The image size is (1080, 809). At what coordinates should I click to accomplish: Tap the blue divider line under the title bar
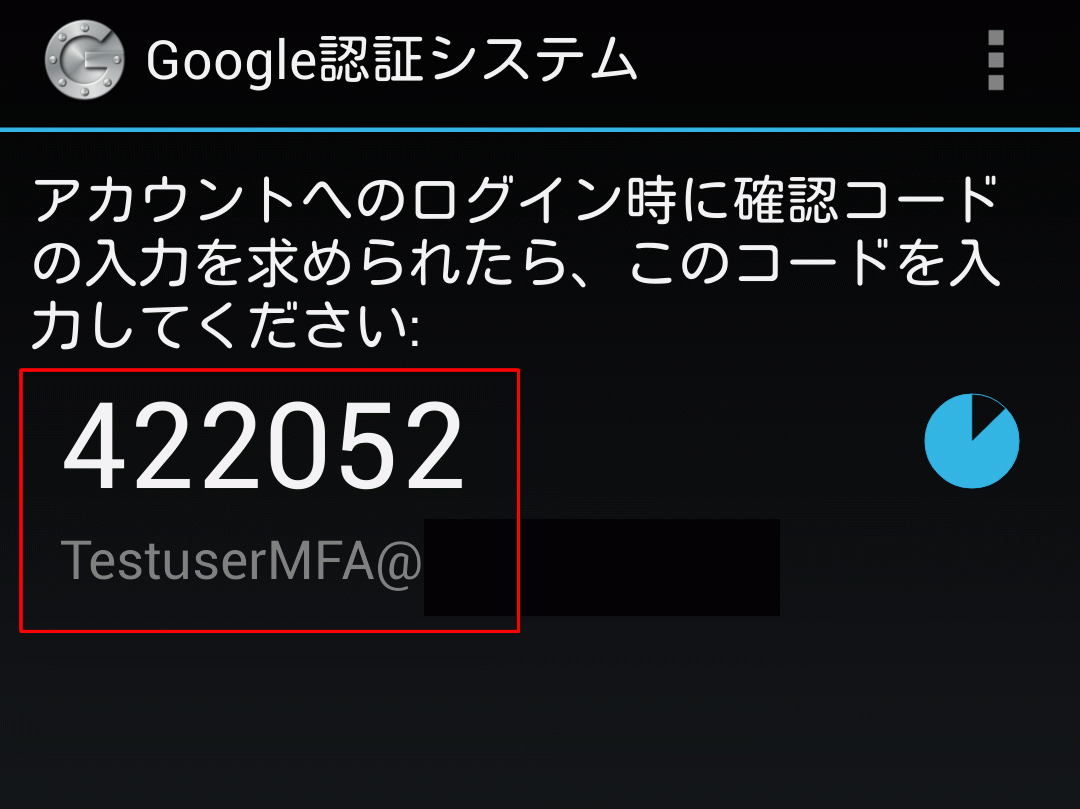(540, 129)
